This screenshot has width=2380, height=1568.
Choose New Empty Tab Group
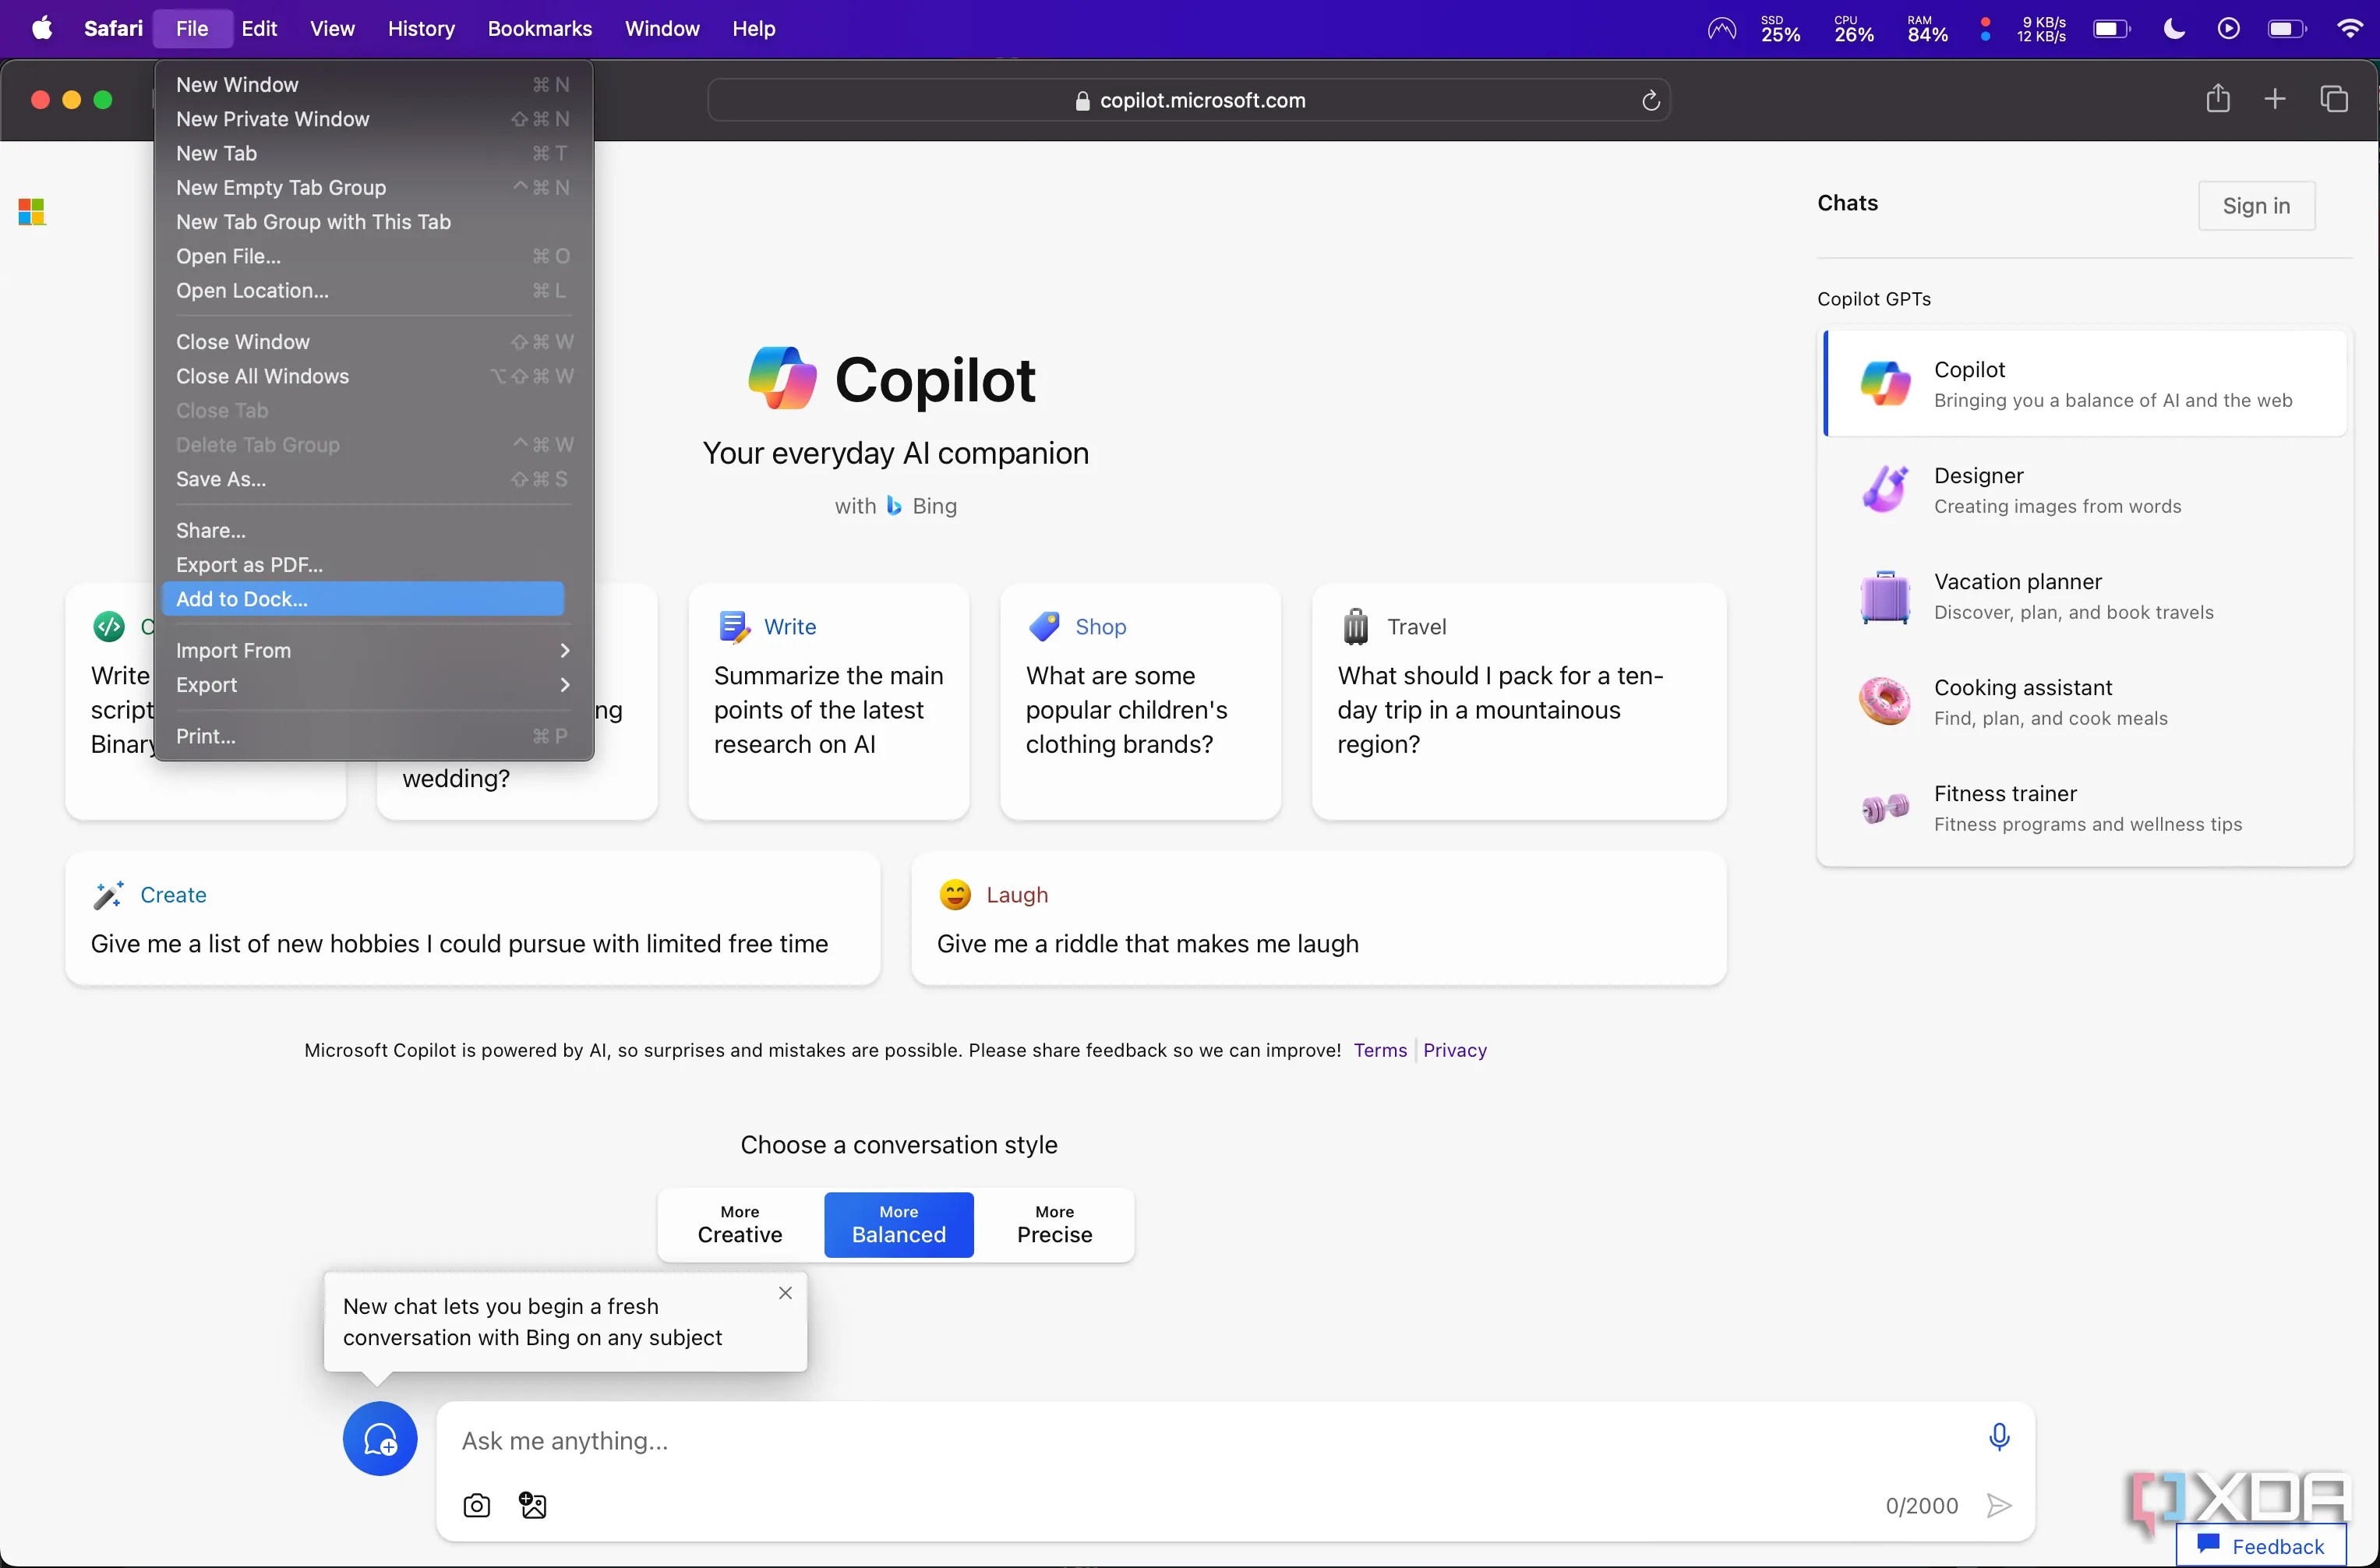click(x=374, y=188)
